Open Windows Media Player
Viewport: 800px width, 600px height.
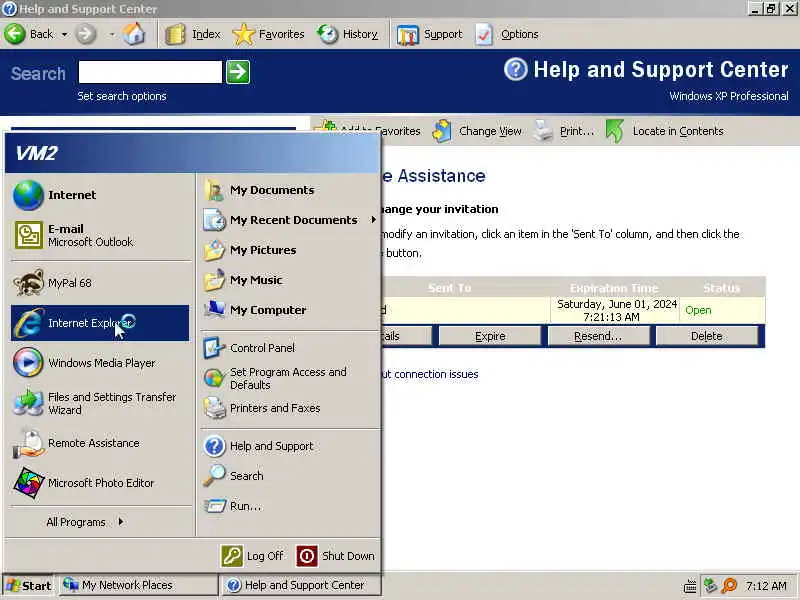tap(100, 363)
